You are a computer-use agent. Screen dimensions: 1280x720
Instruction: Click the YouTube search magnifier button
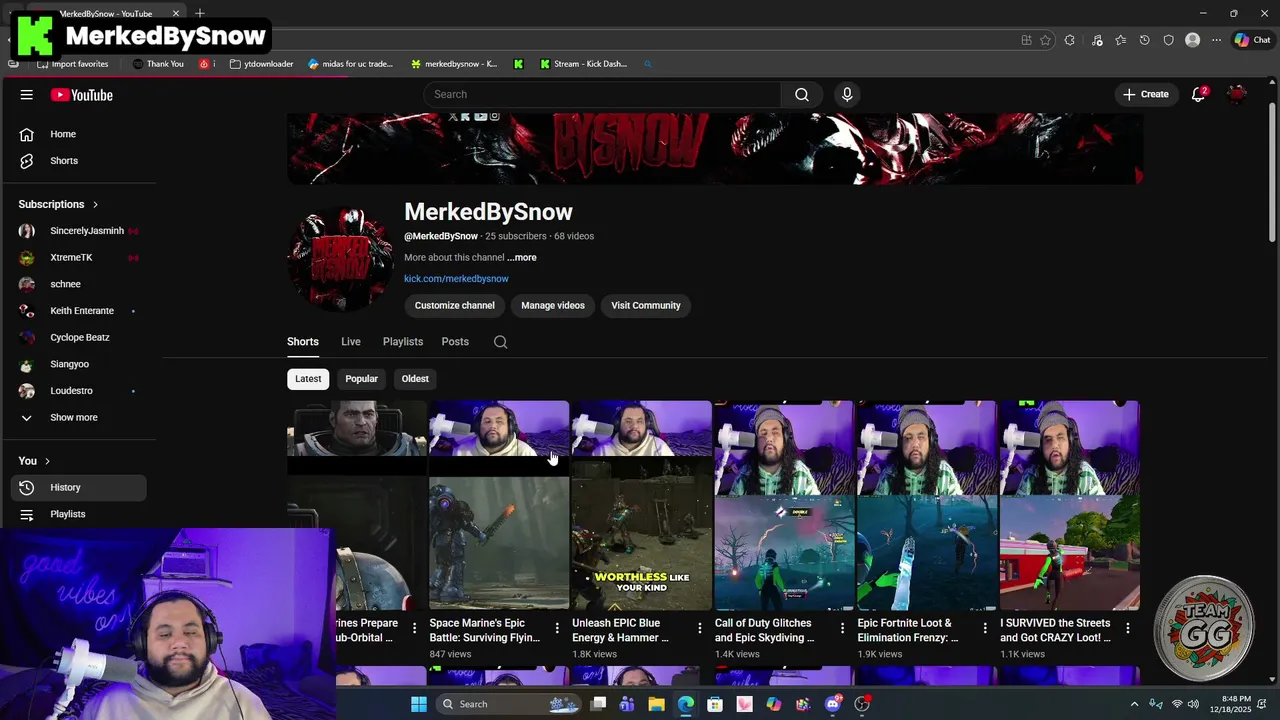pos(802,94)
